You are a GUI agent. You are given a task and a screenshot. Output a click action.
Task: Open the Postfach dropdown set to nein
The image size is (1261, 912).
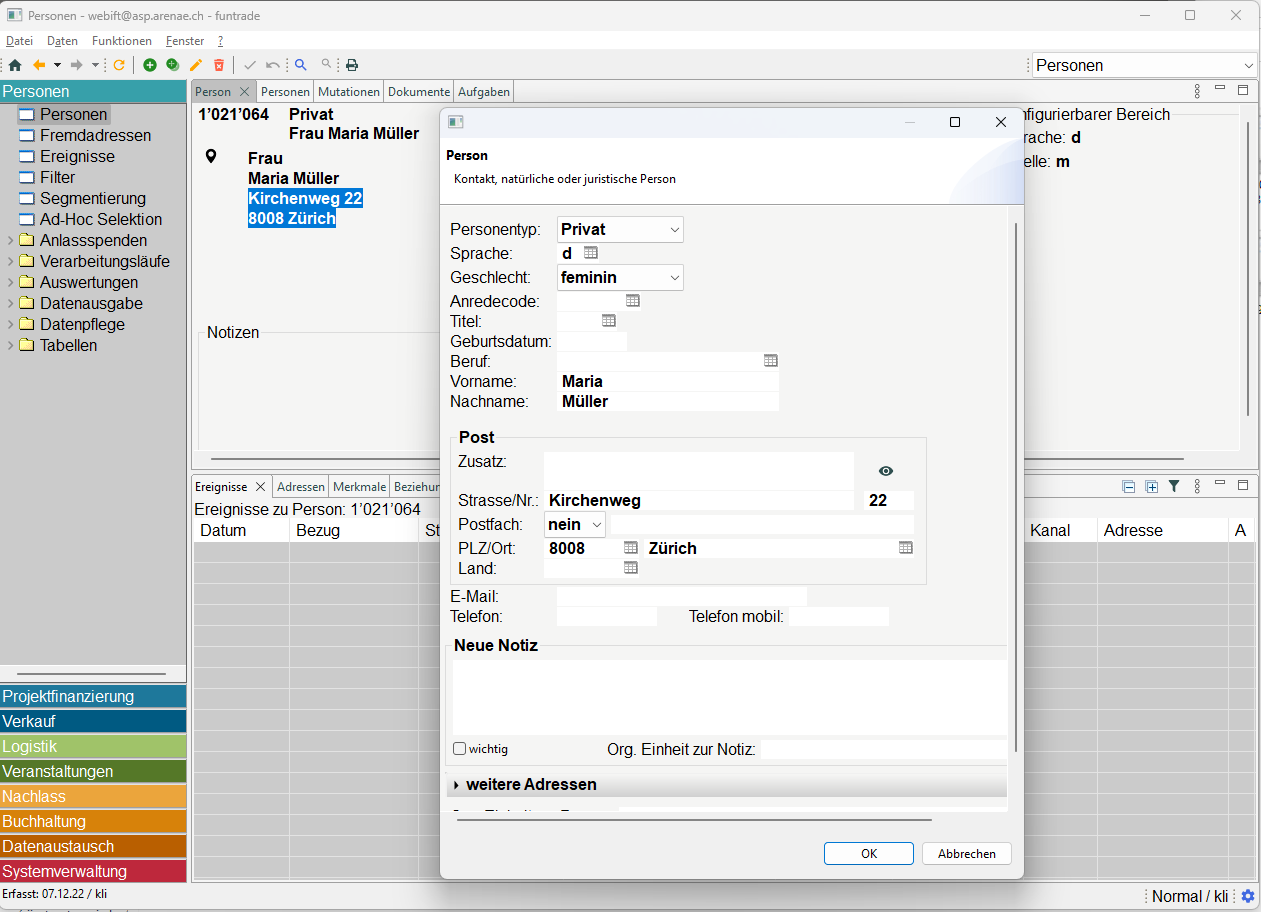(x=575, y=524)
